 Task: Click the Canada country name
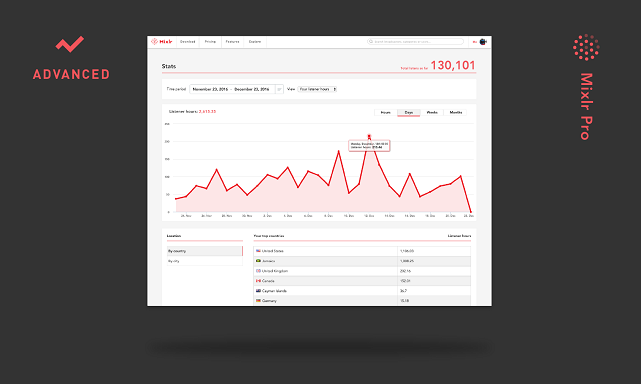pos(268,281)
